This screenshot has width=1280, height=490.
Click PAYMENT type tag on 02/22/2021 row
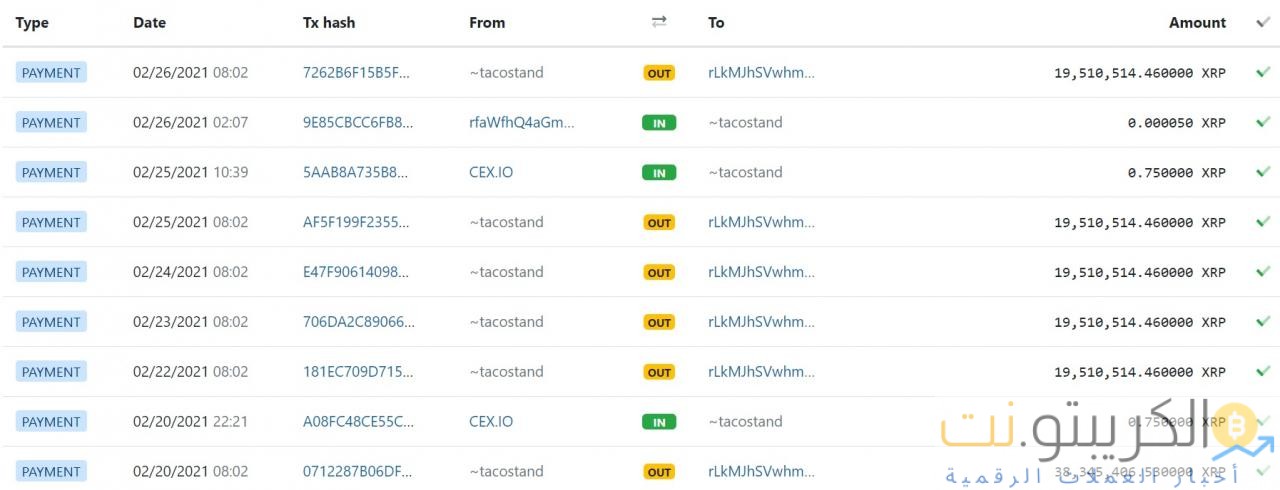(51, 372)
